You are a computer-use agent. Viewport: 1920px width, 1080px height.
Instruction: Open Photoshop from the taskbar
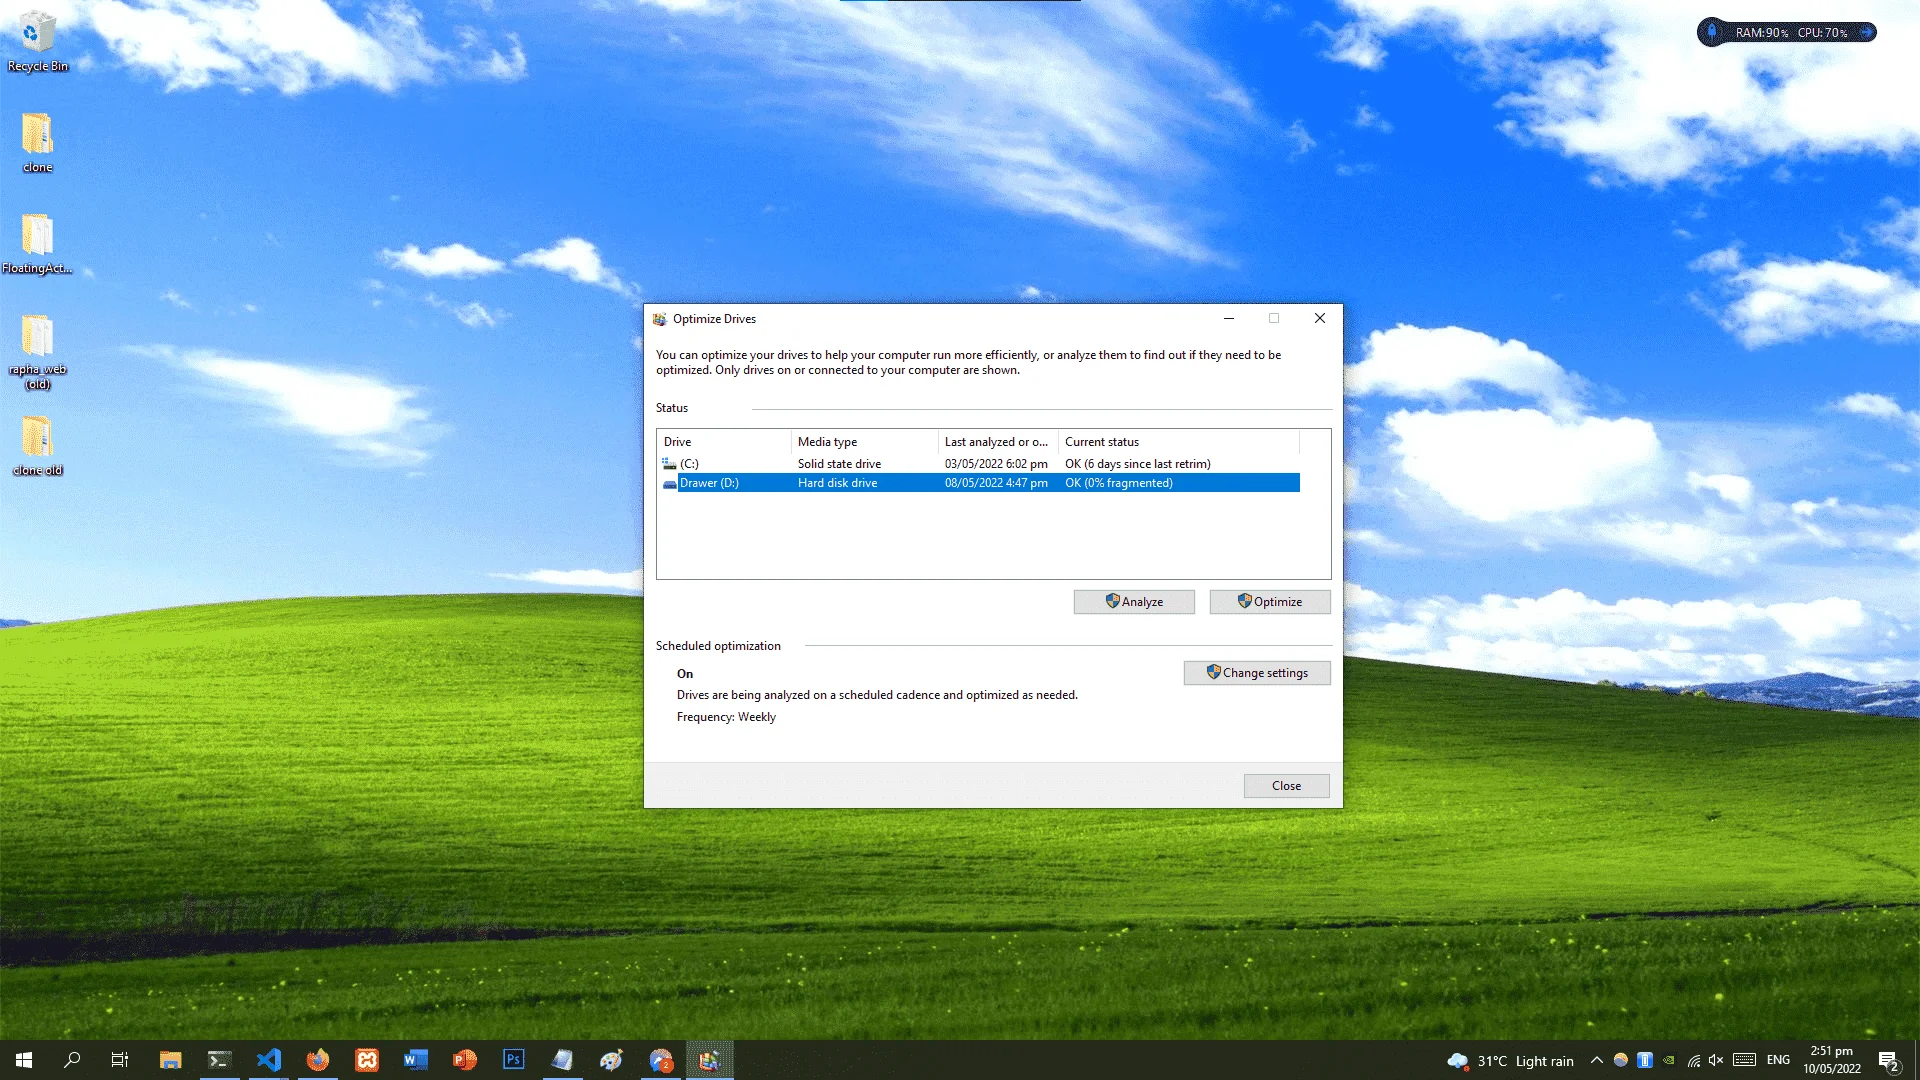tap(514, 1060)
